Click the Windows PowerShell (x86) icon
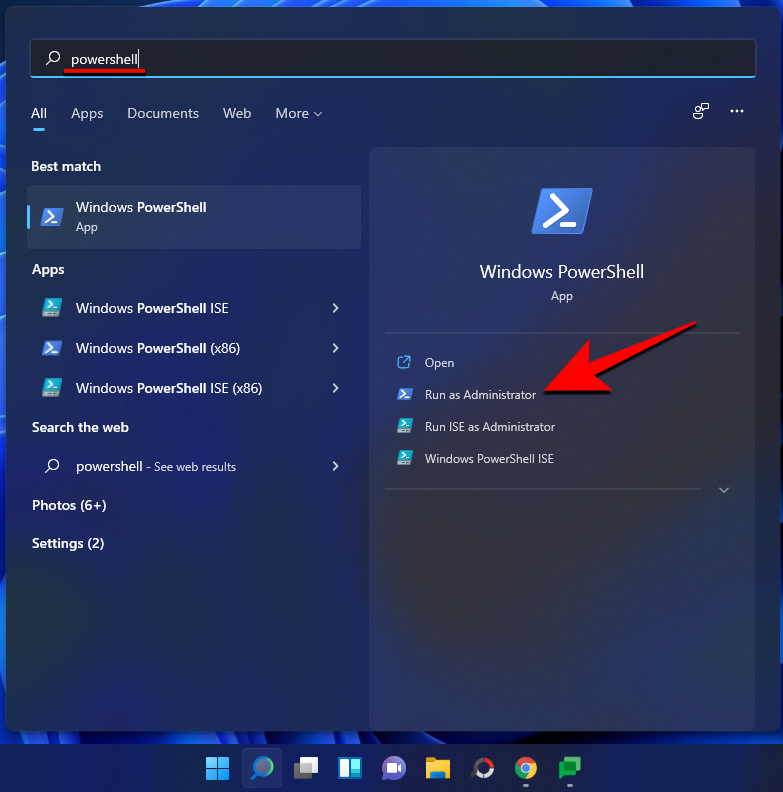This screenshot has height=792, width=783. pyautogui.click(x=52, y=348)
